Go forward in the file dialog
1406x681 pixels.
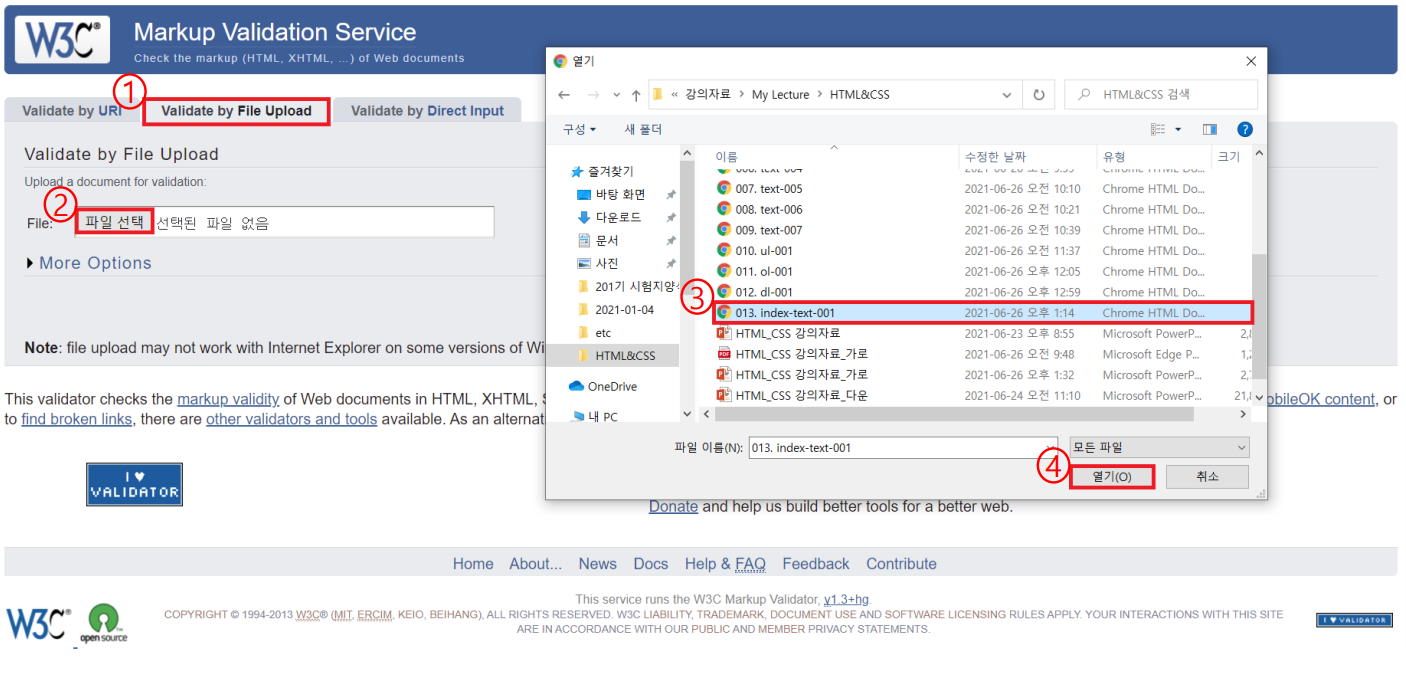[x=591, y=95]
